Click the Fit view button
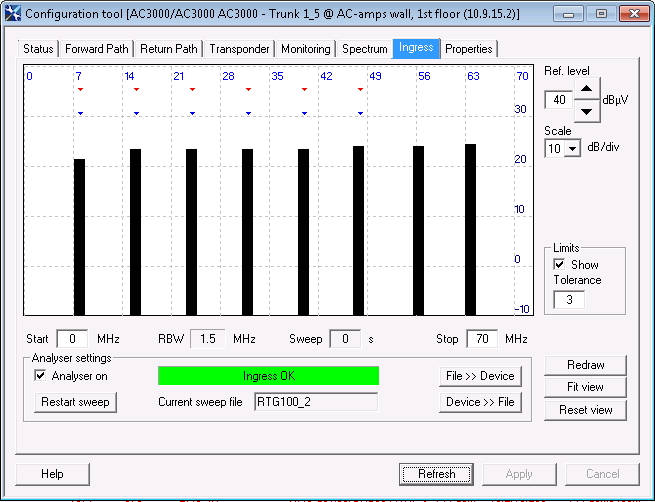The width and height of the screenshot is (655, 502). tap(585, 387)
